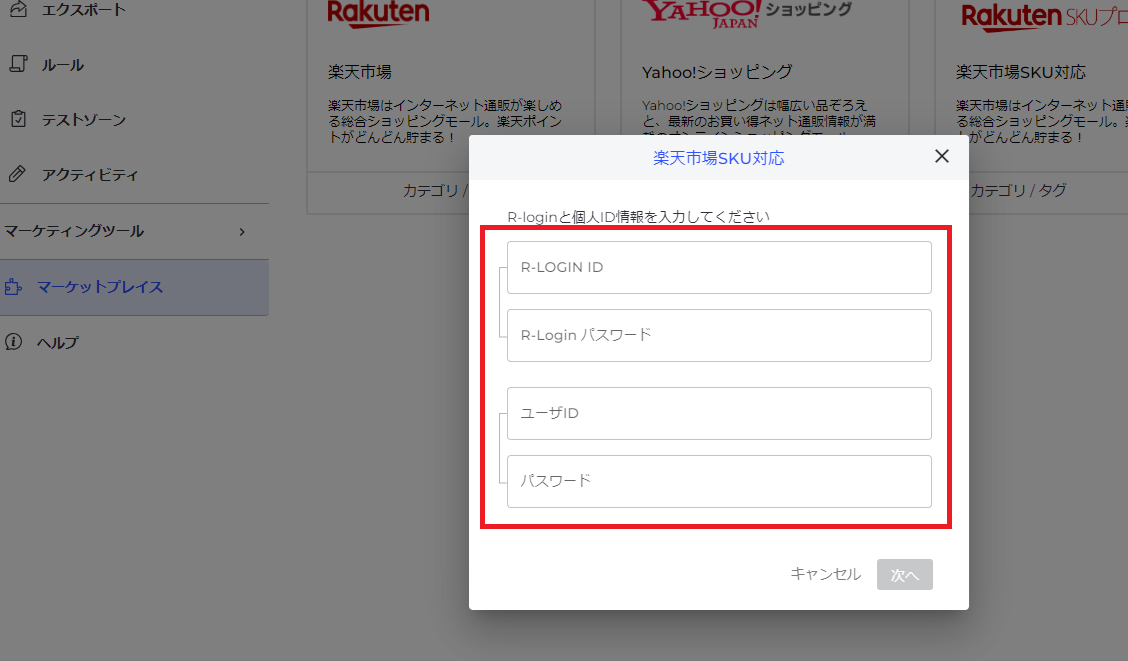Focus the ユーザID field
Screen dimensions: 1128x661
point(719,414)
